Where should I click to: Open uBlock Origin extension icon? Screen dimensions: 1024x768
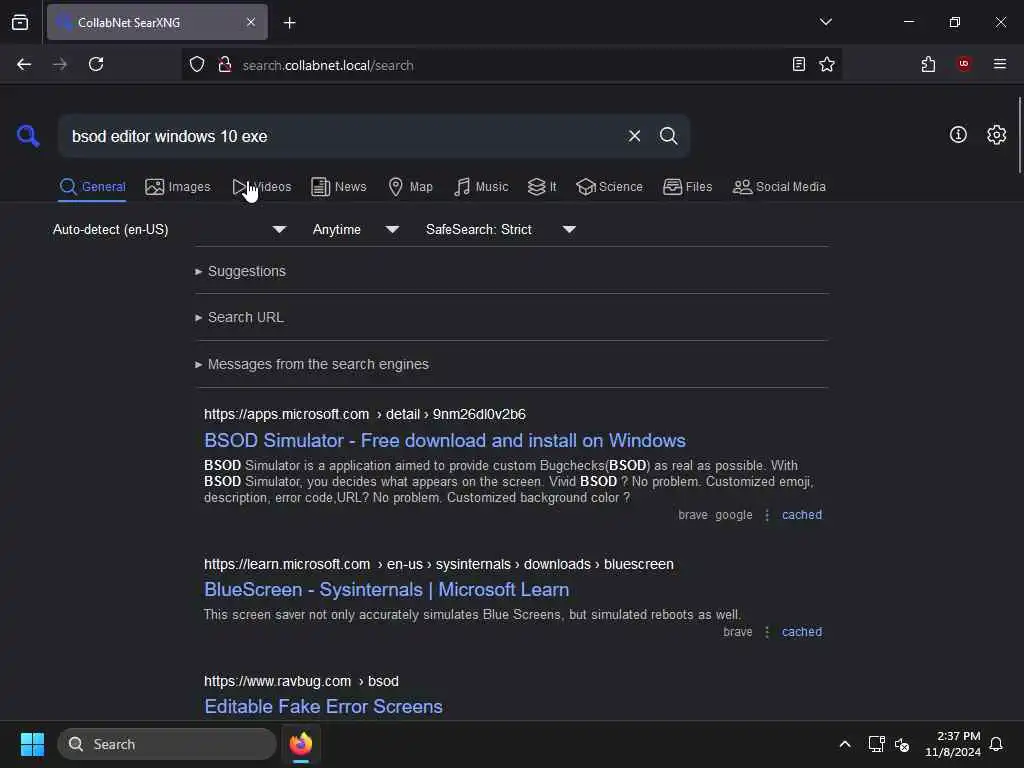click(964, 64)
